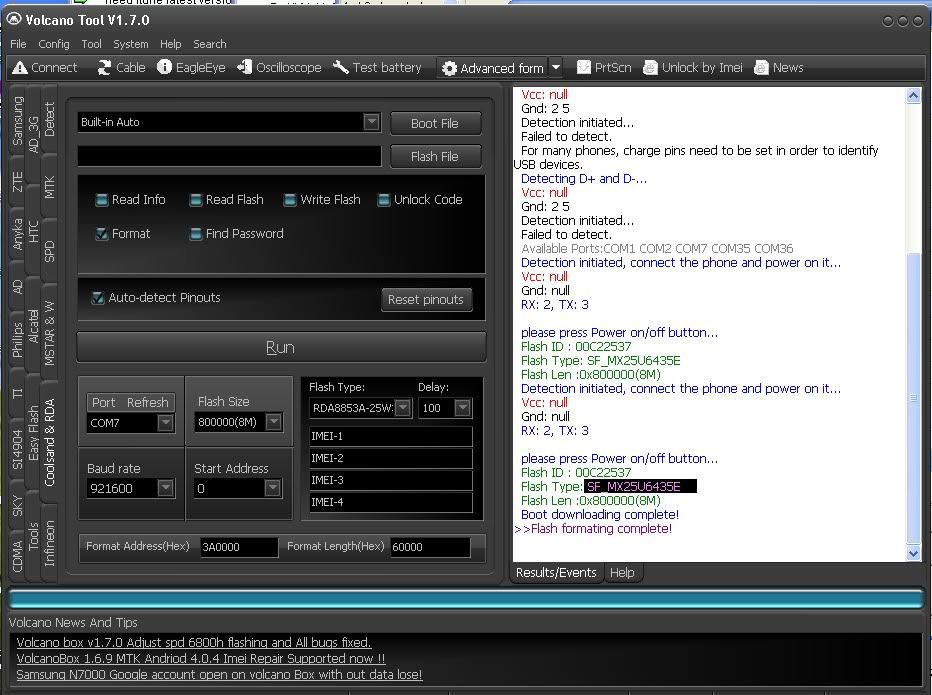The image size is (932, 695).
Task: Open the Volcano box v1.7.0 news link
Action: (x=194, y=642)
